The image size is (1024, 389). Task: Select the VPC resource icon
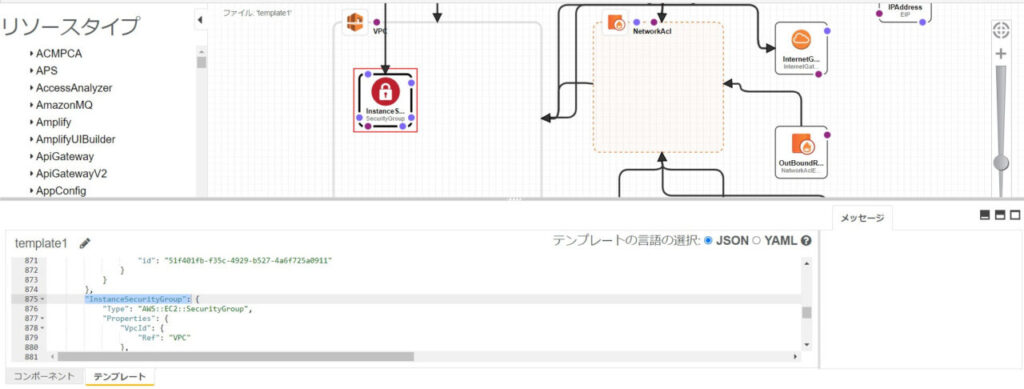355,23
